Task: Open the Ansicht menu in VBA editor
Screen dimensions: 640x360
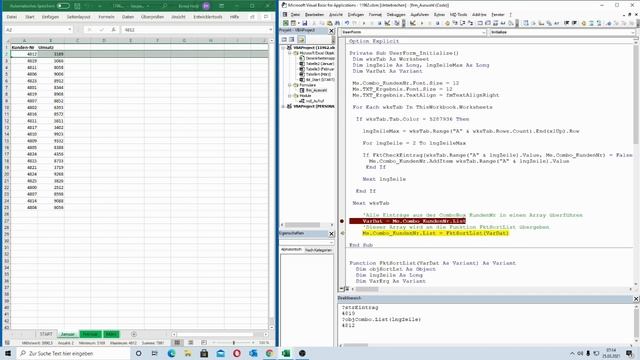Action: pyautogui.click(x=336, y=15)
